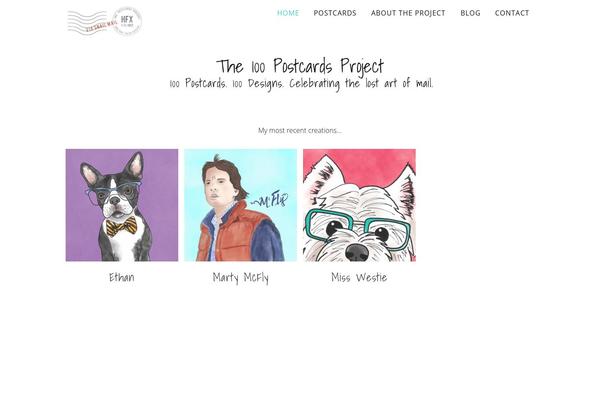The width and height of the screenshot is (600, 400).
Task: Open the Ethan dog postcard image
Action: 122,205
